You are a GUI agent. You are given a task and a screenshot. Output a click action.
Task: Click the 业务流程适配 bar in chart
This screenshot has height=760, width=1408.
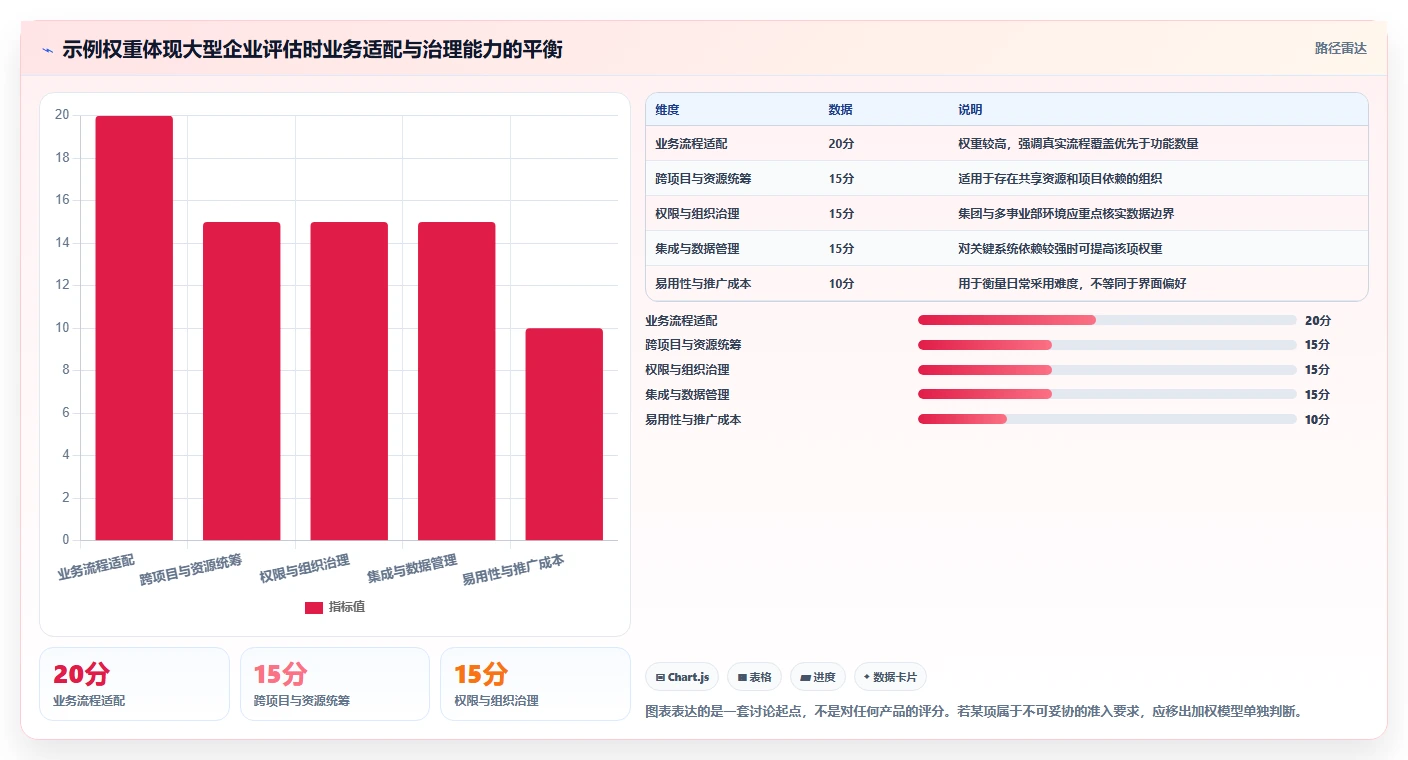pos(134,328)
